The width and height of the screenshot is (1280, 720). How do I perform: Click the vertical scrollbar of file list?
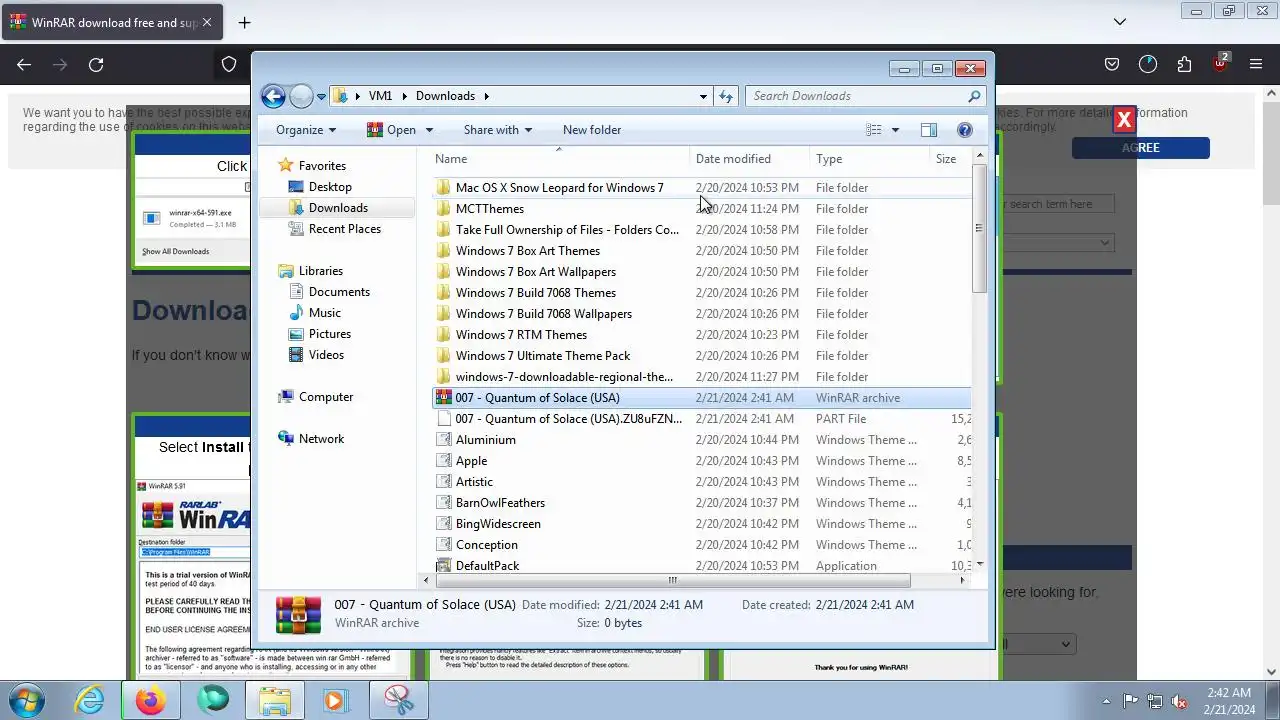[979, 230]
